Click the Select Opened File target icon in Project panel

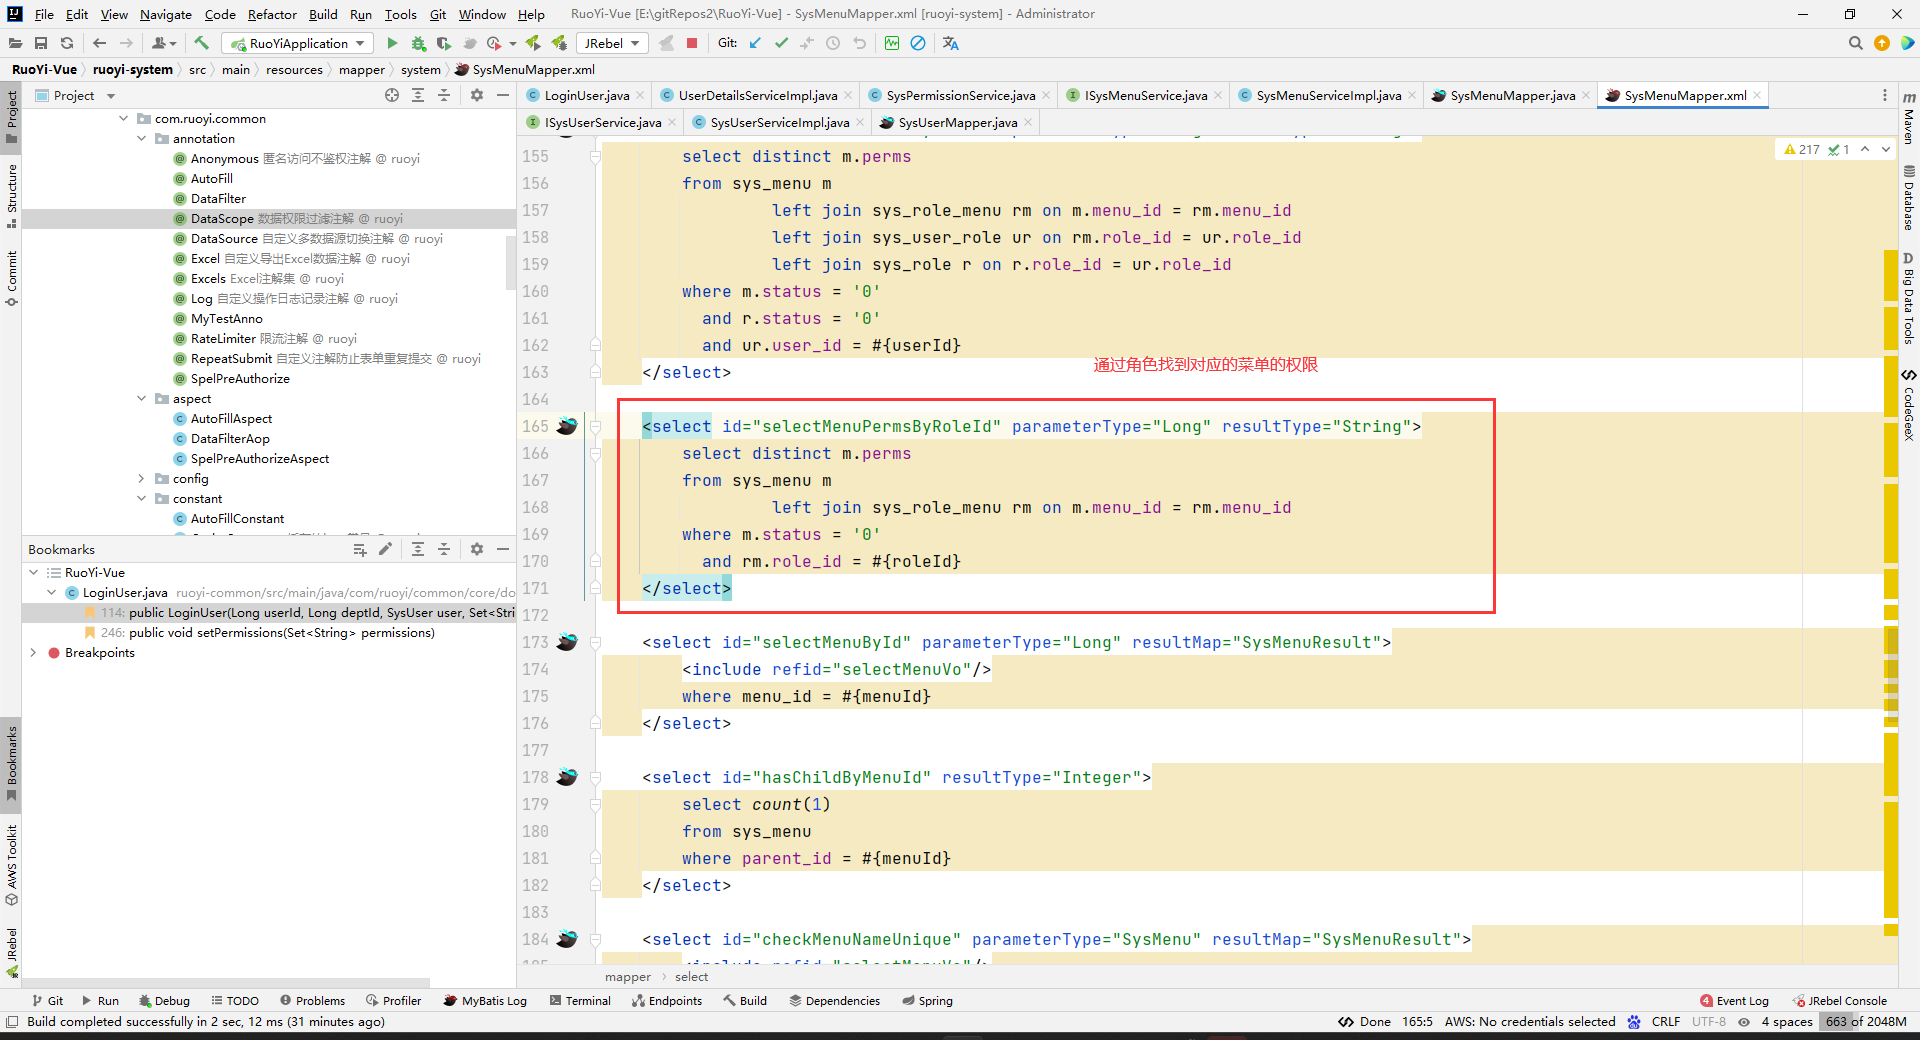pos(392,95)
